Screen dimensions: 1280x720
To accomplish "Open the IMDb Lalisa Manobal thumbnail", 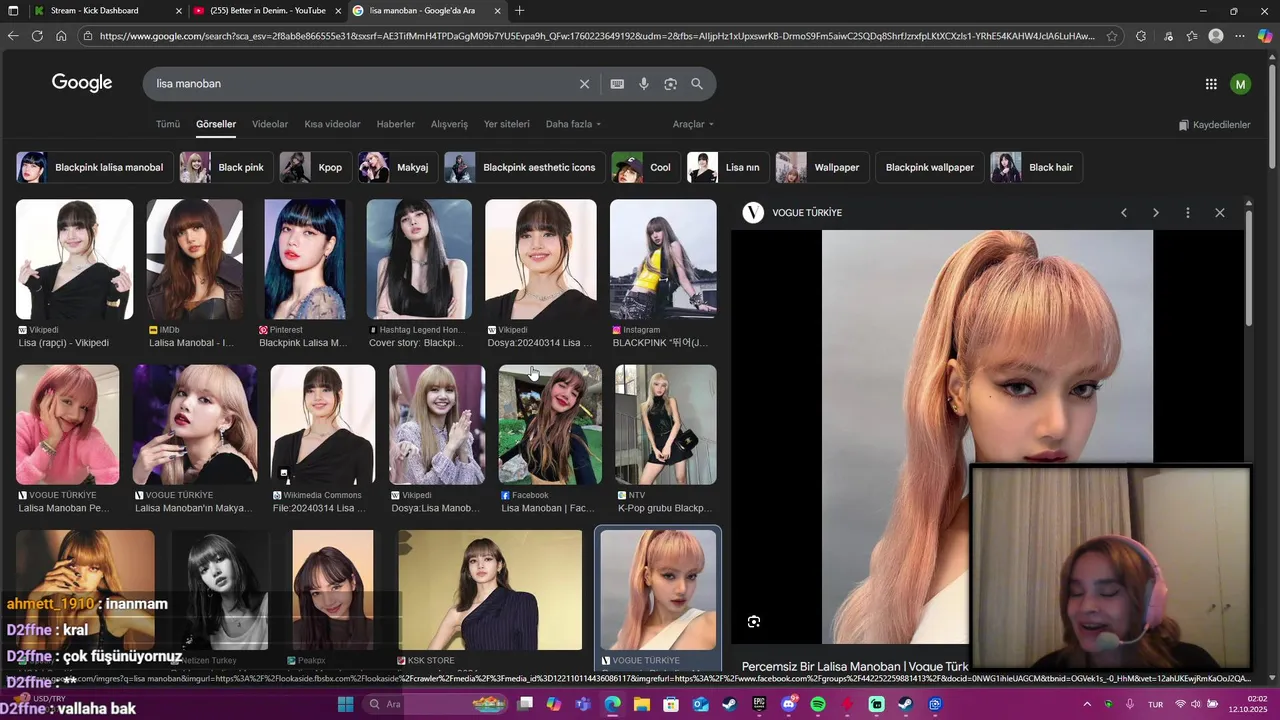I will (194, 260).
